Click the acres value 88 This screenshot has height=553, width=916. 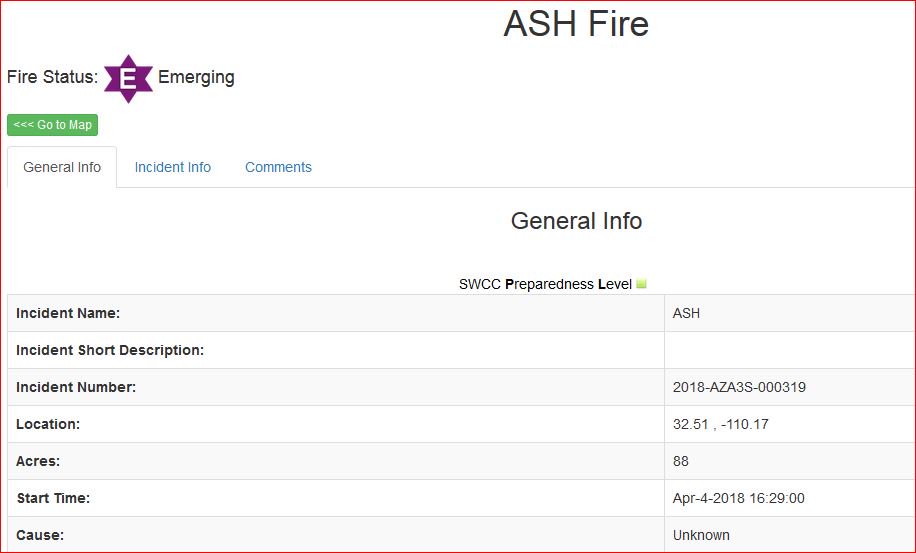681,461
